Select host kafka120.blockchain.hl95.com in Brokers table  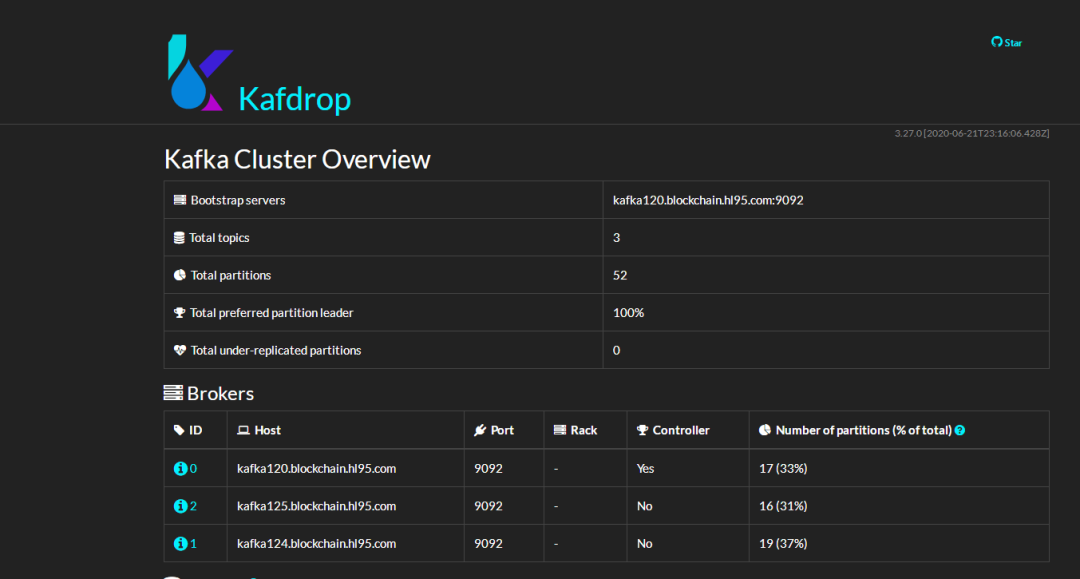pos(316,469)
